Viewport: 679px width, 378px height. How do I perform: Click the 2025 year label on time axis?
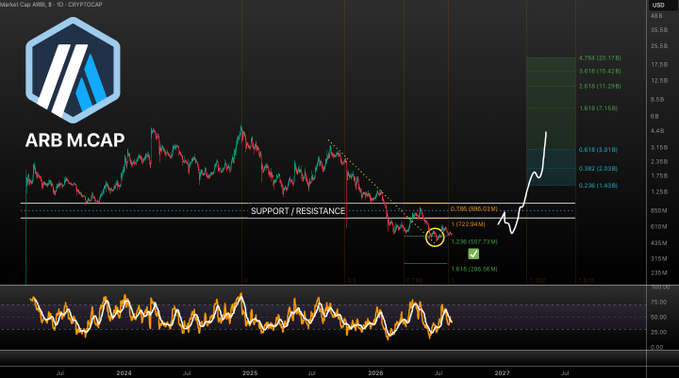point(250,373)
